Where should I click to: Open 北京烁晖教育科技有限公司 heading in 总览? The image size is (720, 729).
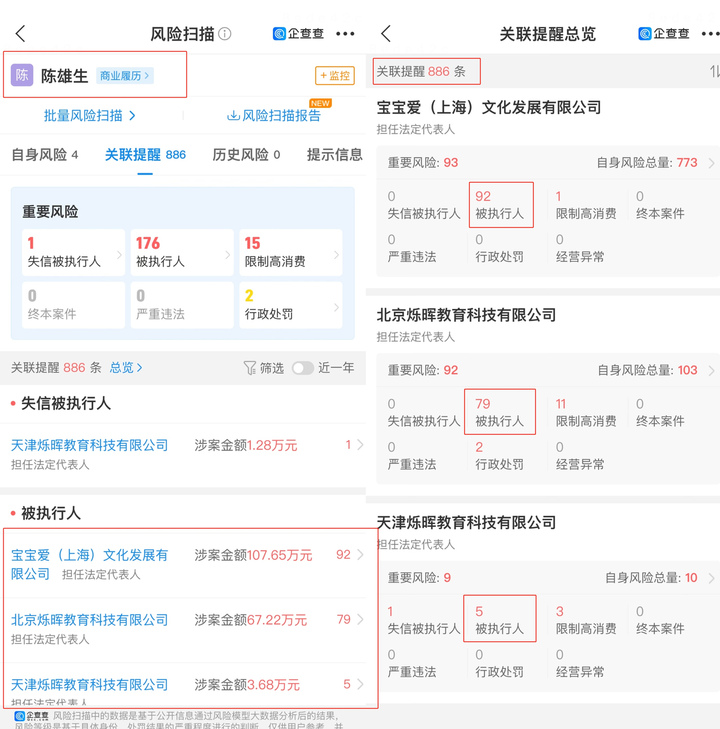point(466,315)
